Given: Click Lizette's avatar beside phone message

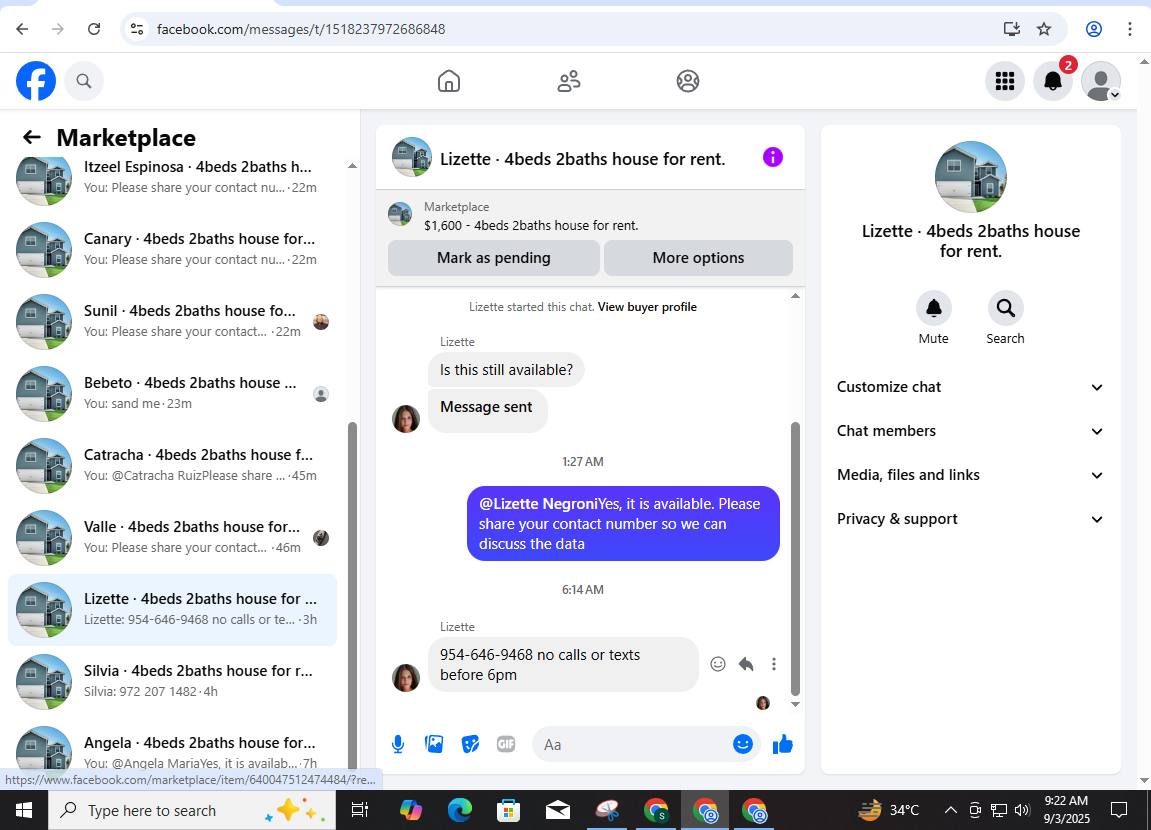Looking at the screenshot, I should (406, 678).
